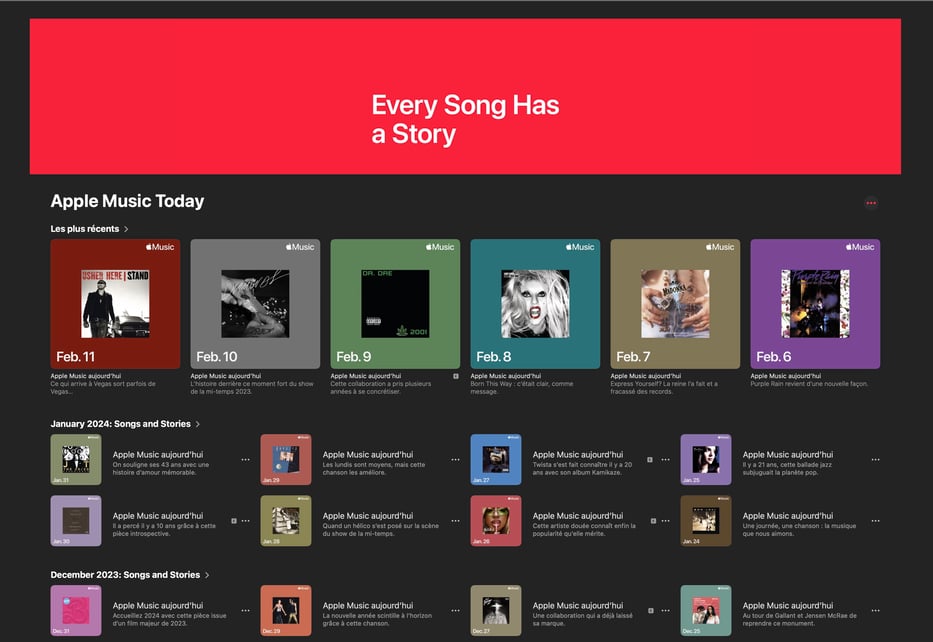Open more options for the Jan. 27 Kamikaze story
The width and height of the screenshot is (933, 642).
tap(666, 458)
